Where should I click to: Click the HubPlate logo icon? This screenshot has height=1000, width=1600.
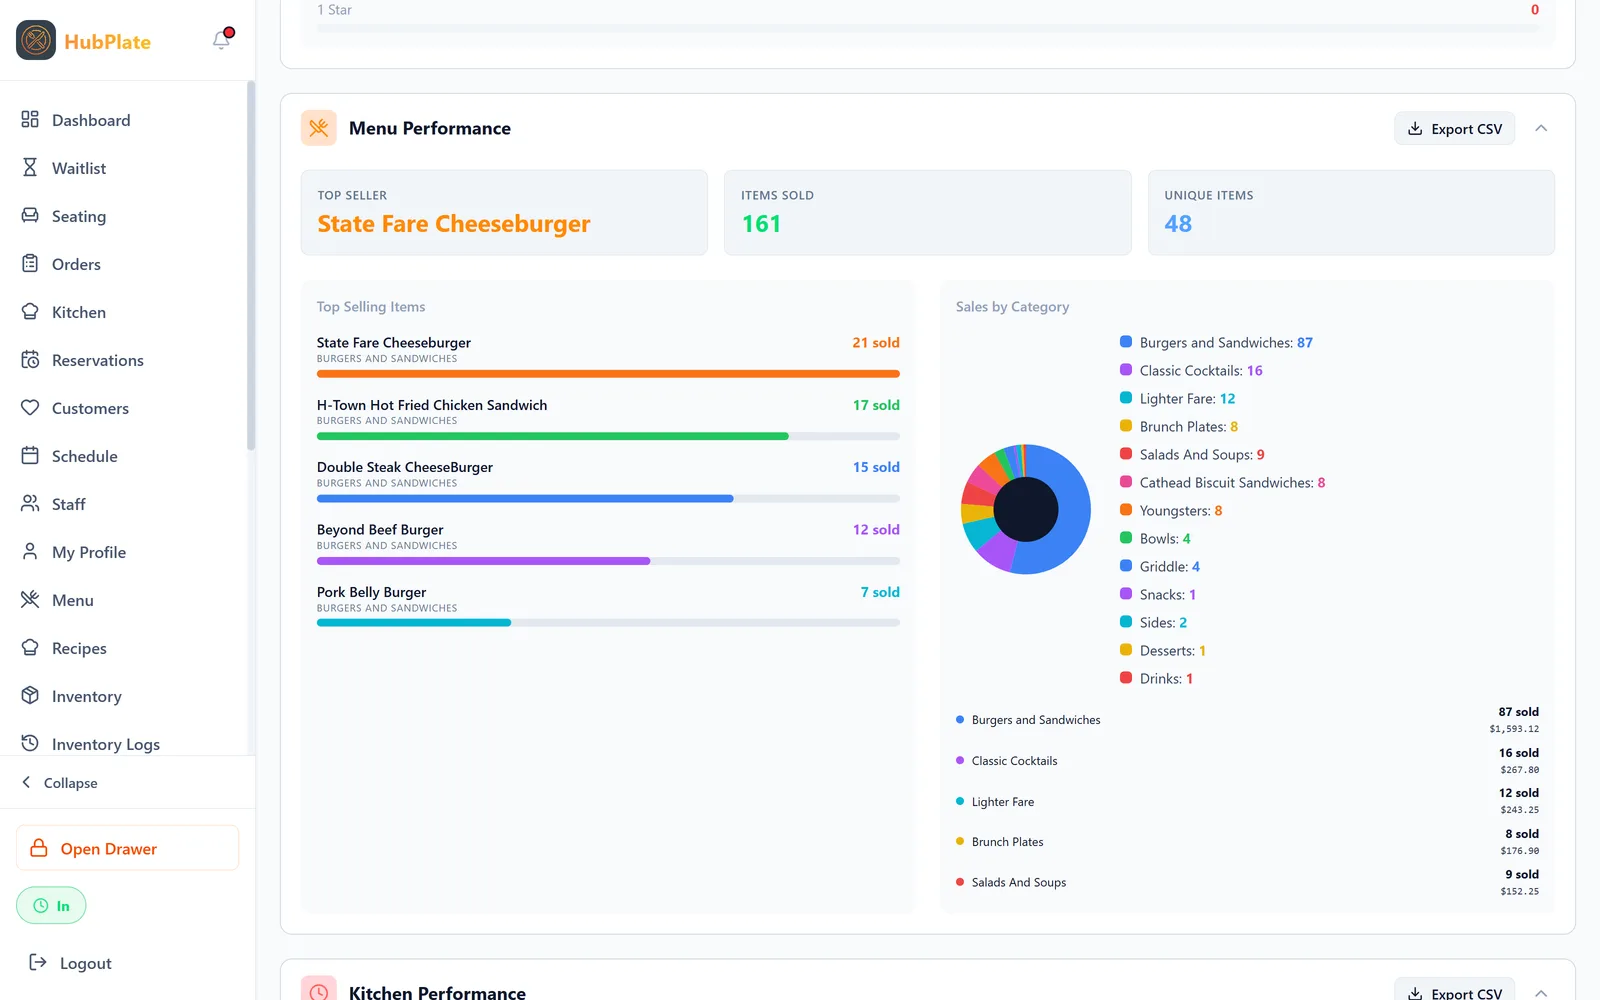pos(36,41)
